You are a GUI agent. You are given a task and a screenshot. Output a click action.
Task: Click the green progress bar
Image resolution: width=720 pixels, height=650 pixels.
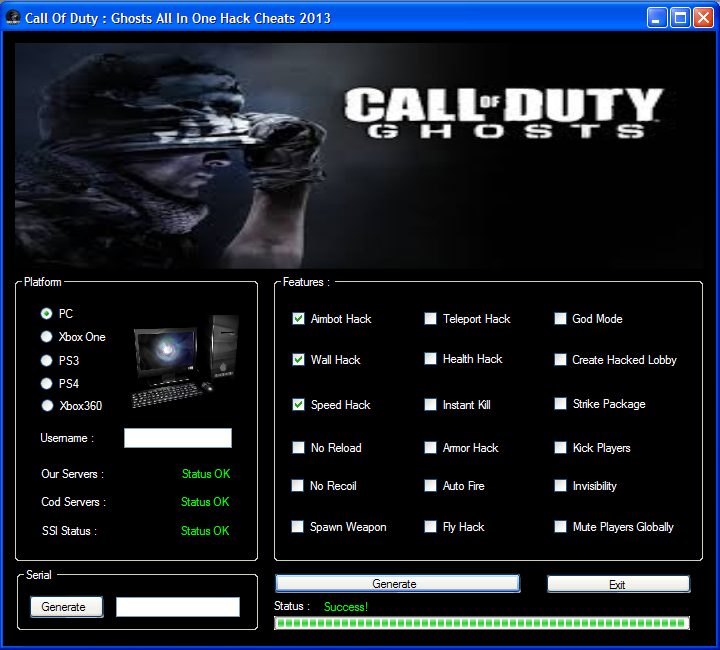tap(482, 623)
